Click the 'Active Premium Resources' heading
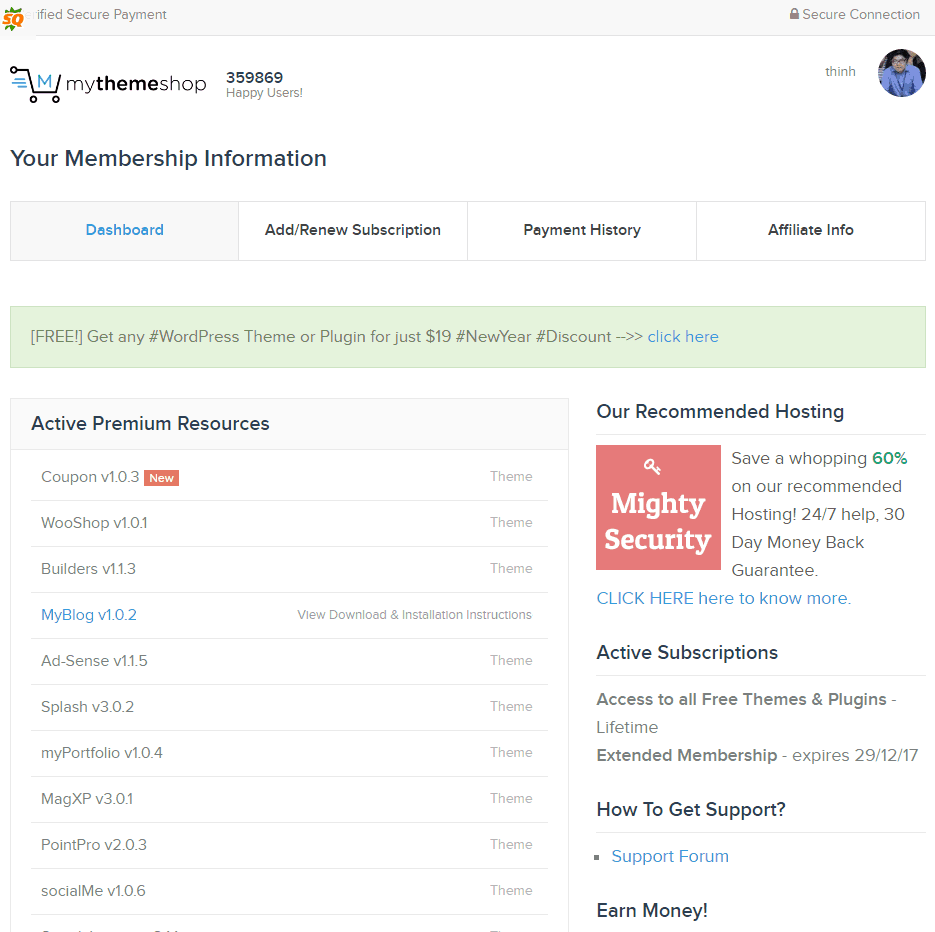Image resolution: width=935 pixels, height=932 pixels. (150, 423)
